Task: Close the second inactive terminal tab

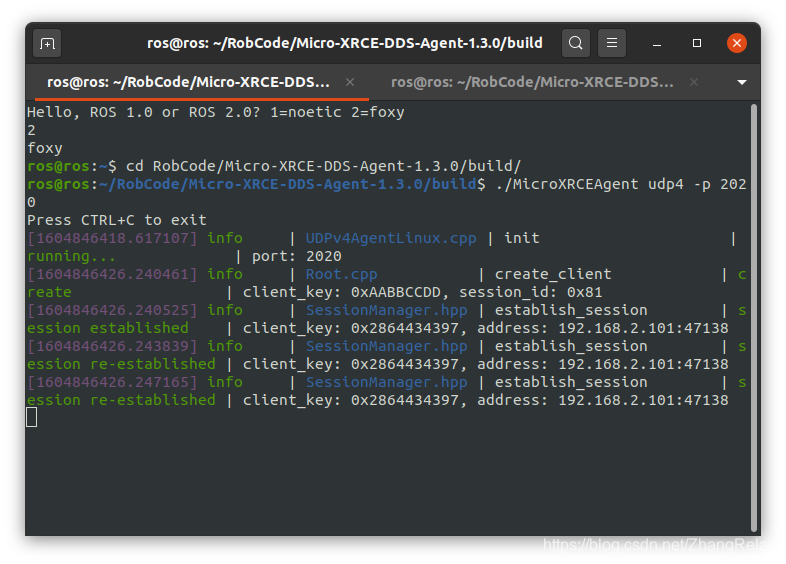Action: [x=694, y=82]
